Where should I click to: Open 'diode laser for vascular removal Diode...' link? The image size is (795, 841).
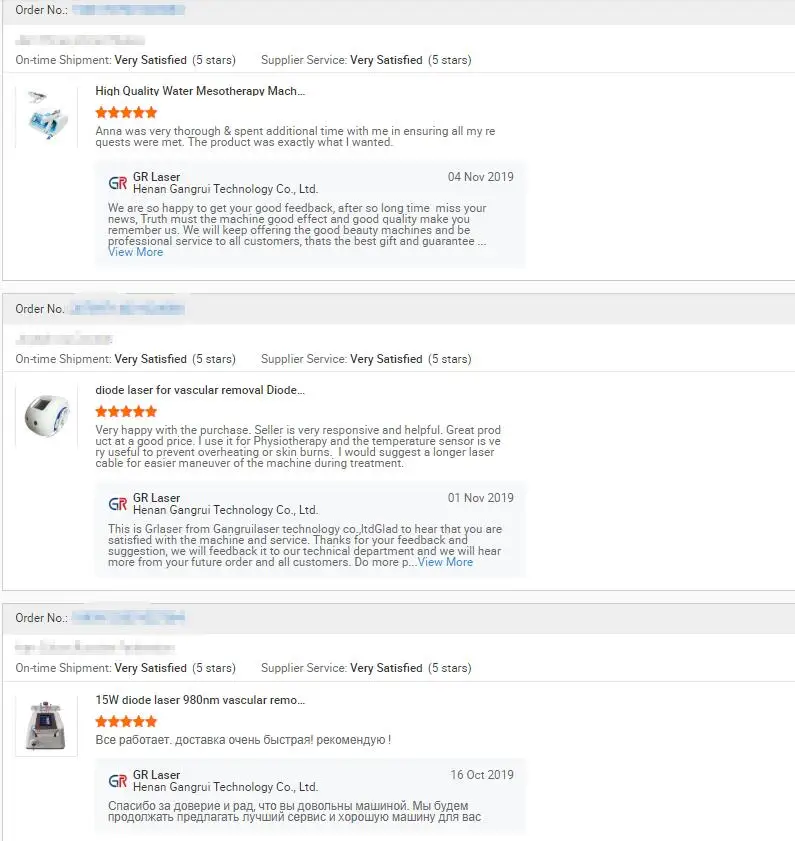click(x=200, y=390)
